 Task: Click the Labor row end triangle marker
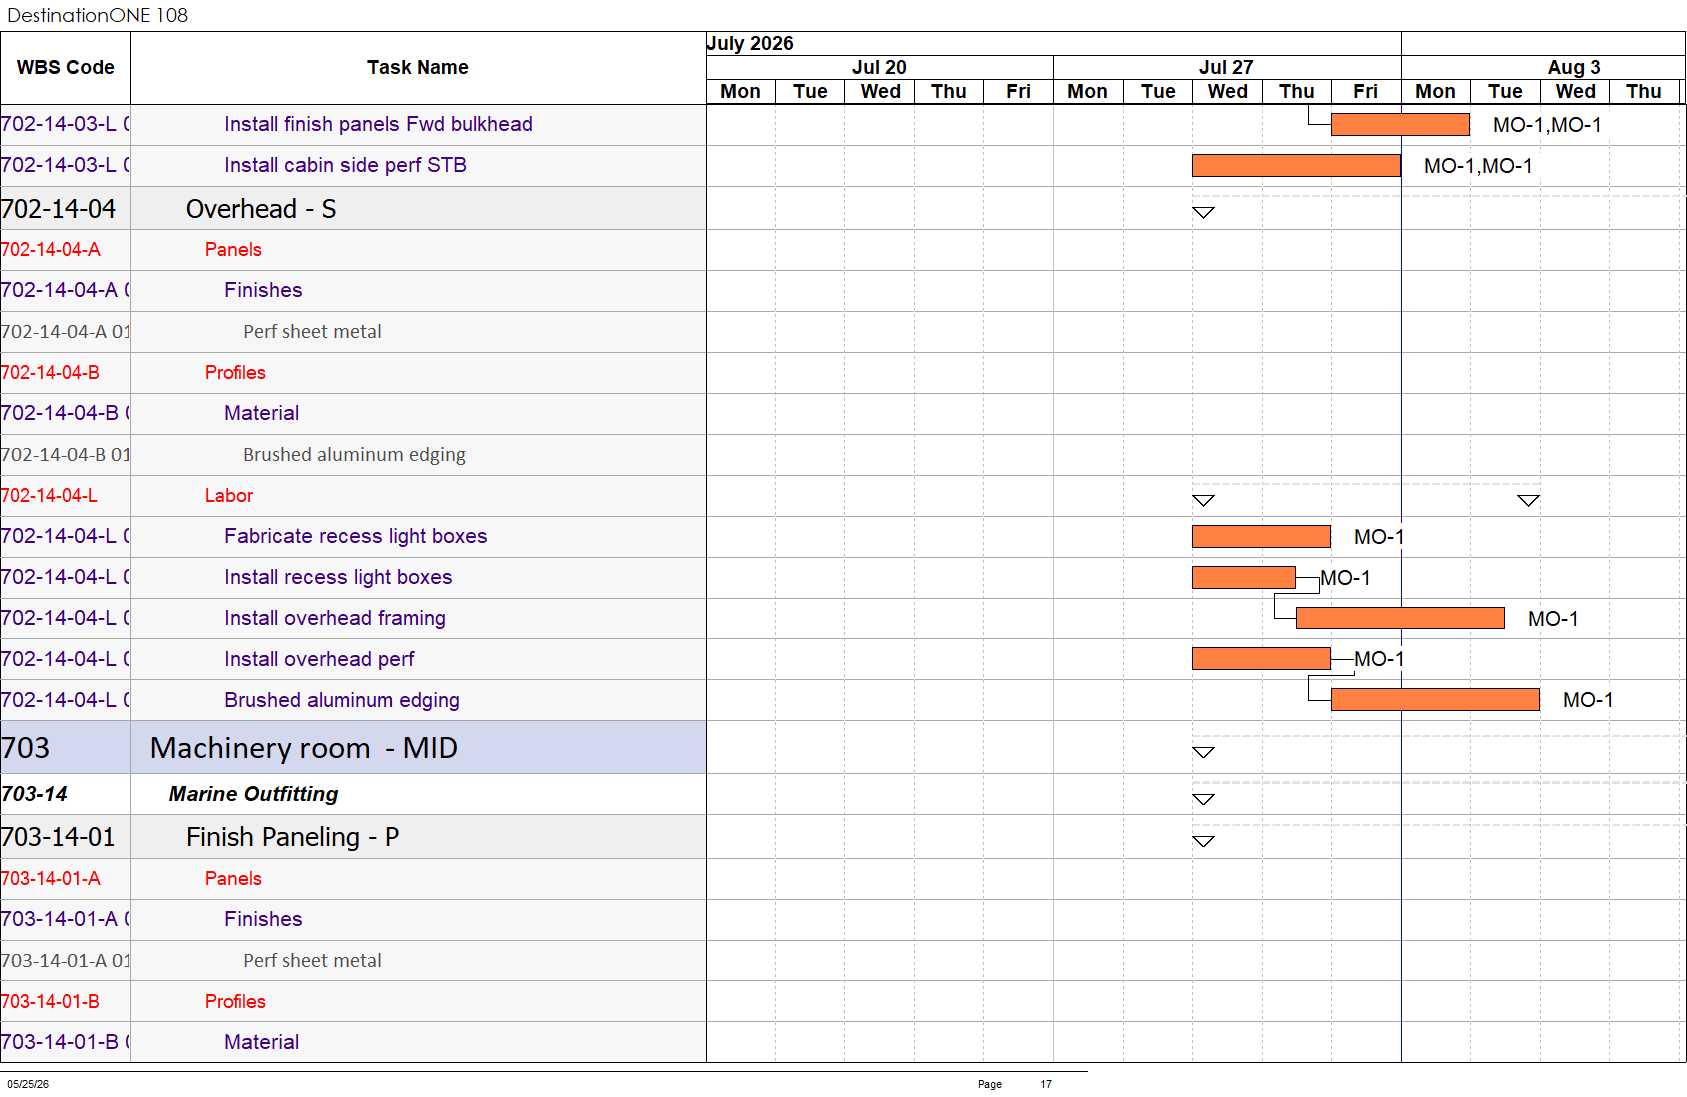[x=1528, y=500]
